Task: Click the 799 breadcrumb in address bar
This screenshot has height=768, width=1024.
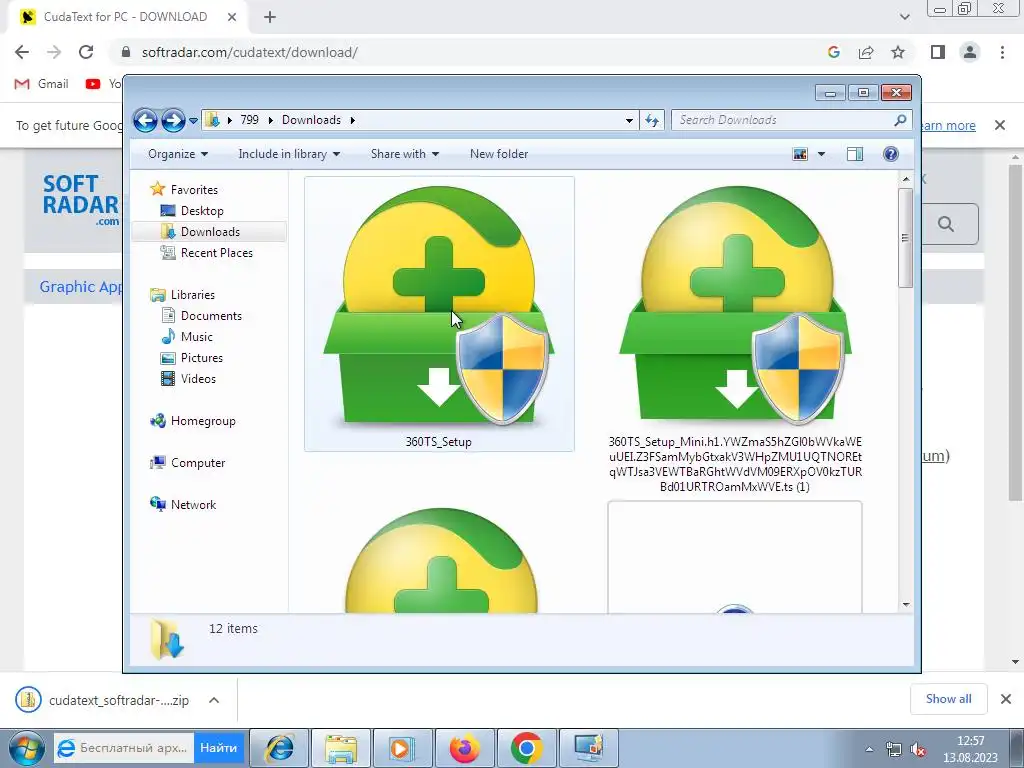Action: tap(249, 120)
